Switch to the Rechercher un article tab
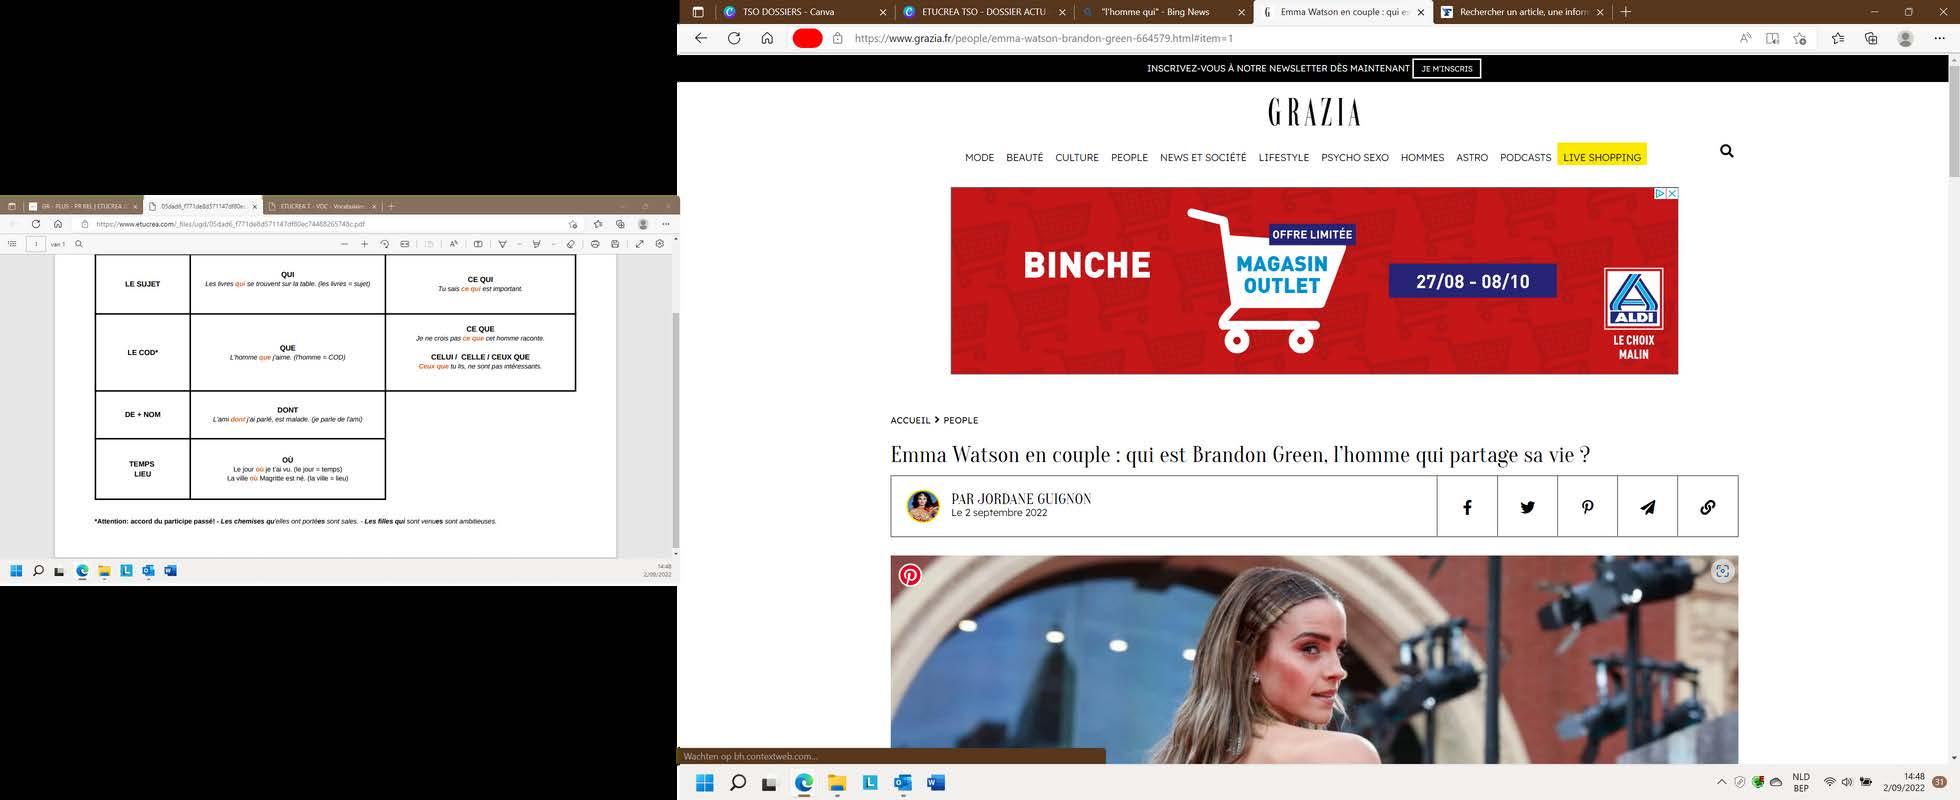 [x=1522, y=12]
